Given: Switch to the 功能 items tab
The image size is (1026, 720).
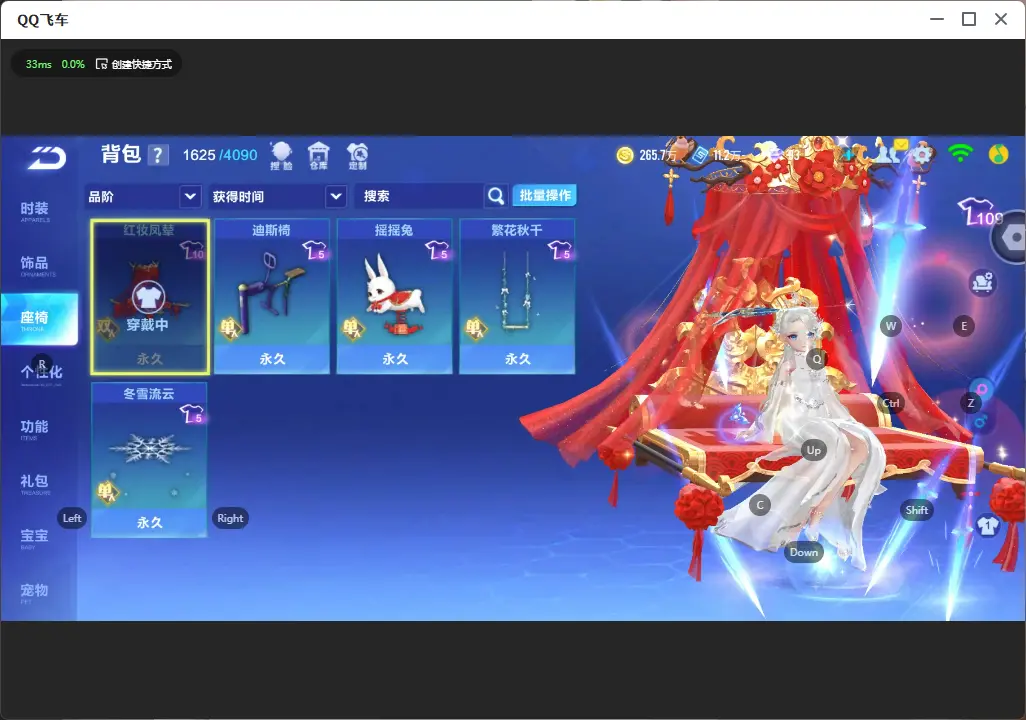Looking at the screenshot, I should 35,429.
